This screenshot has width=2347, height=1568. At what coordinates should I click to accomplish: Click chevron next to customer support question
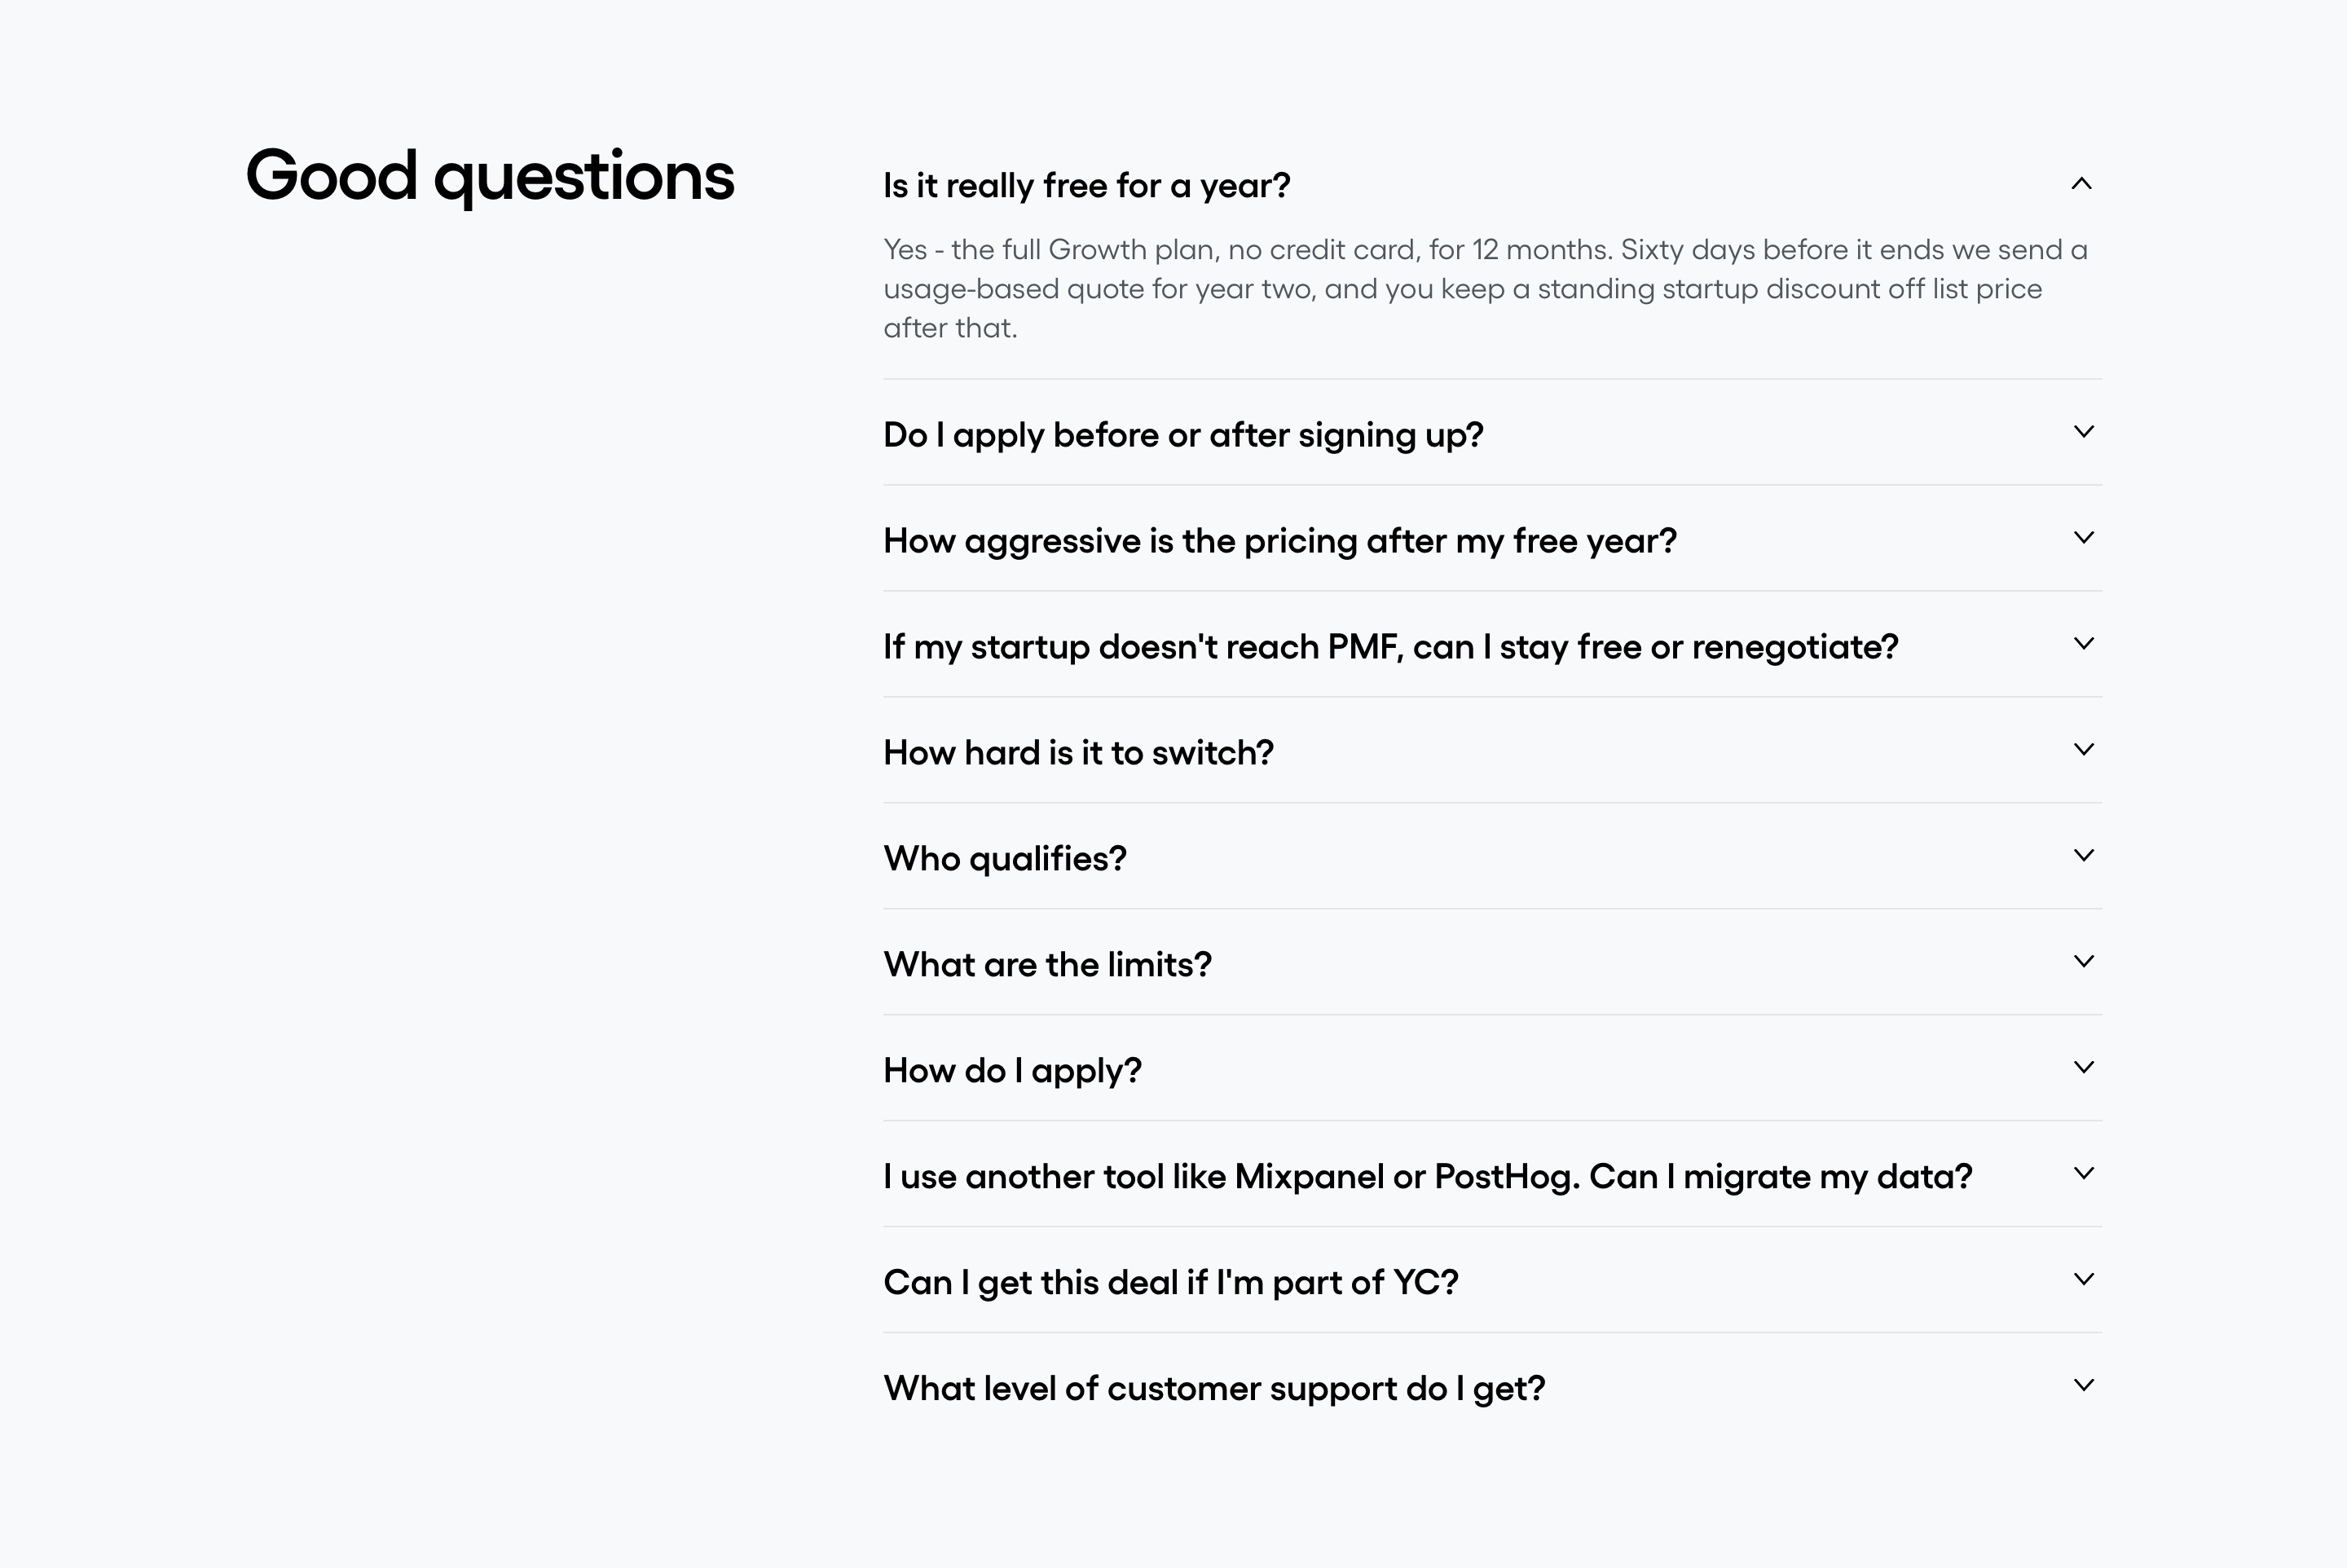(2083, 1386)
